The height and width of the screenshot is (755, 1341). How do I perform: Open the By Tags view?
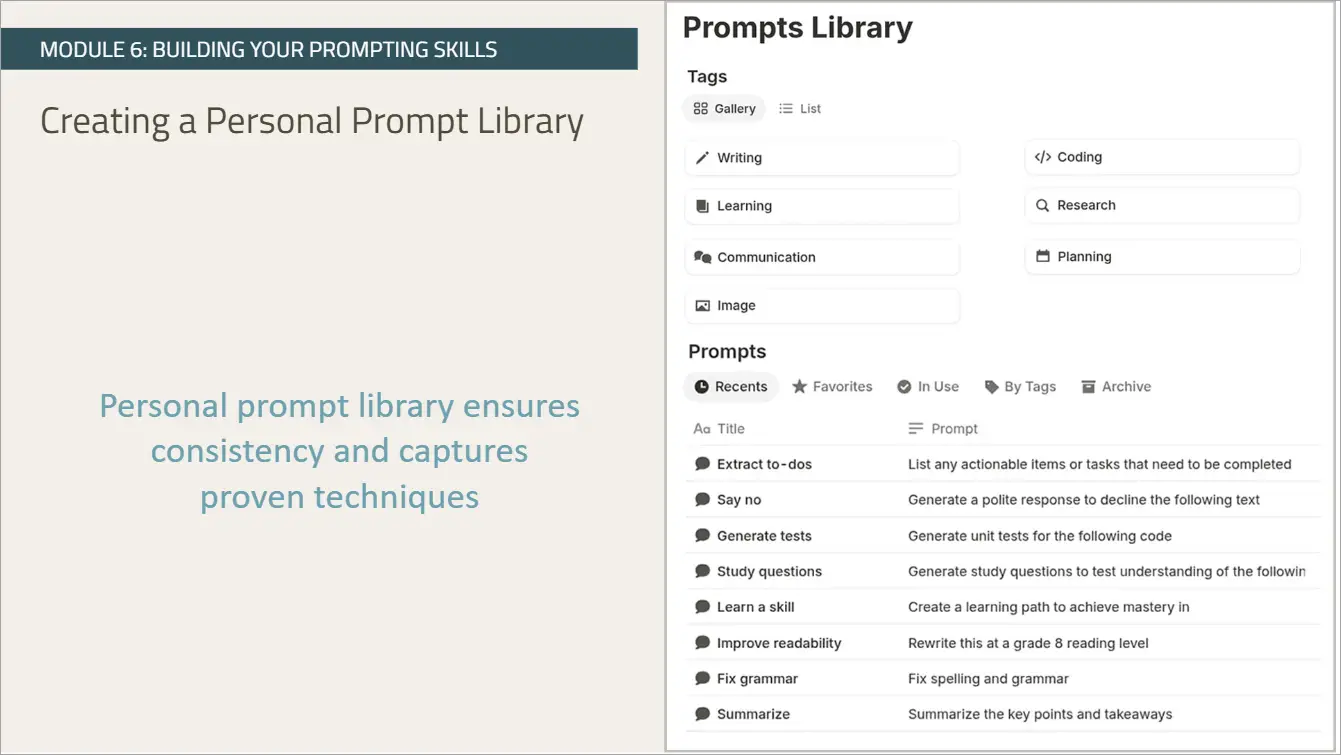coord(1020,387)
